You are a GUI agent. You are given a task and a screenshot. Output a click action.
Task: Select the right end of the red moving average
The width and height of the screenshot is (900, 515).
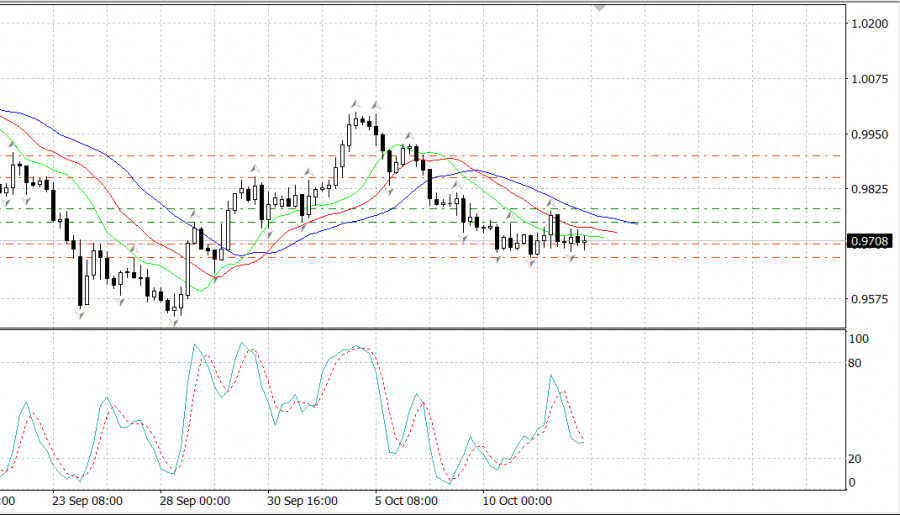coord(616,234)
